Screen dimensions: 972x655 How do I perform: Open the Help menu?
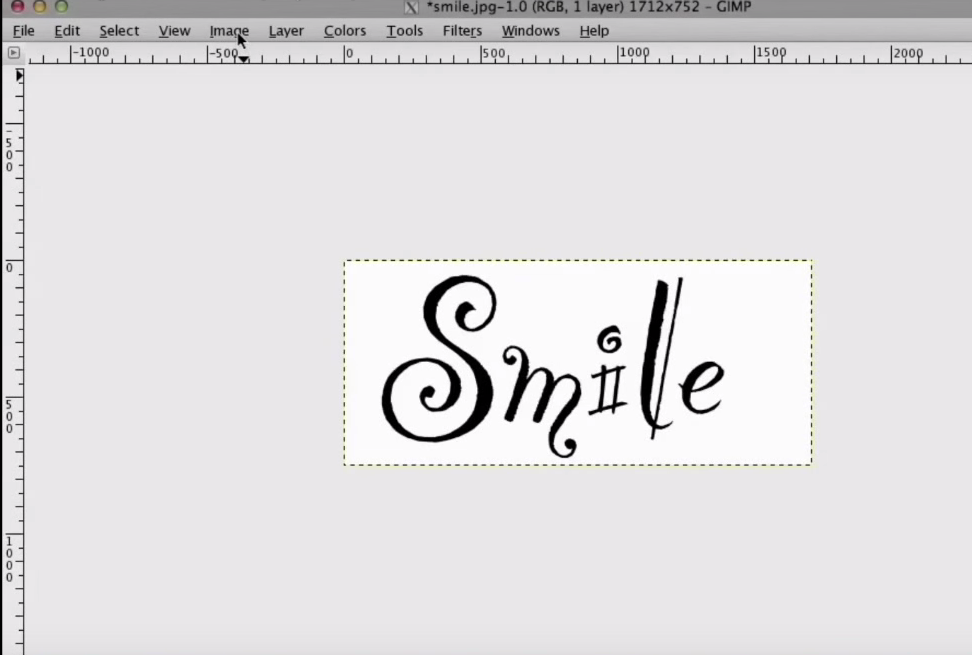click(593, 31)
